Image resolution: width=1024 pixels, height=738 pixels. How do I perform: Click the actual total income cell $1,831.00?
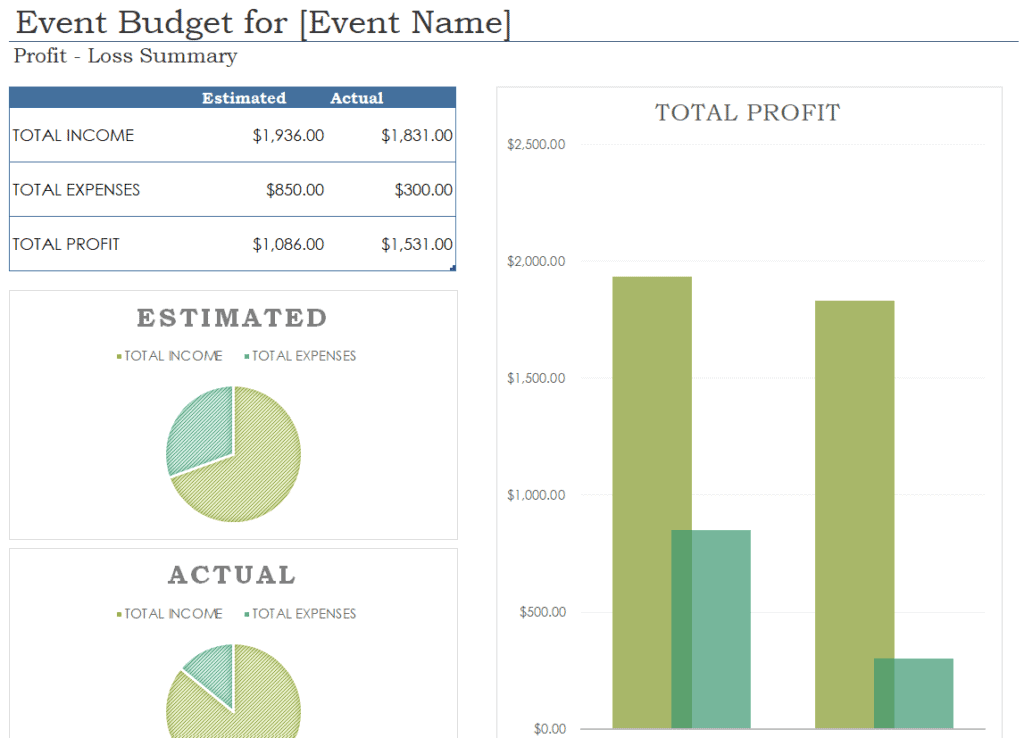pos(417,135)
